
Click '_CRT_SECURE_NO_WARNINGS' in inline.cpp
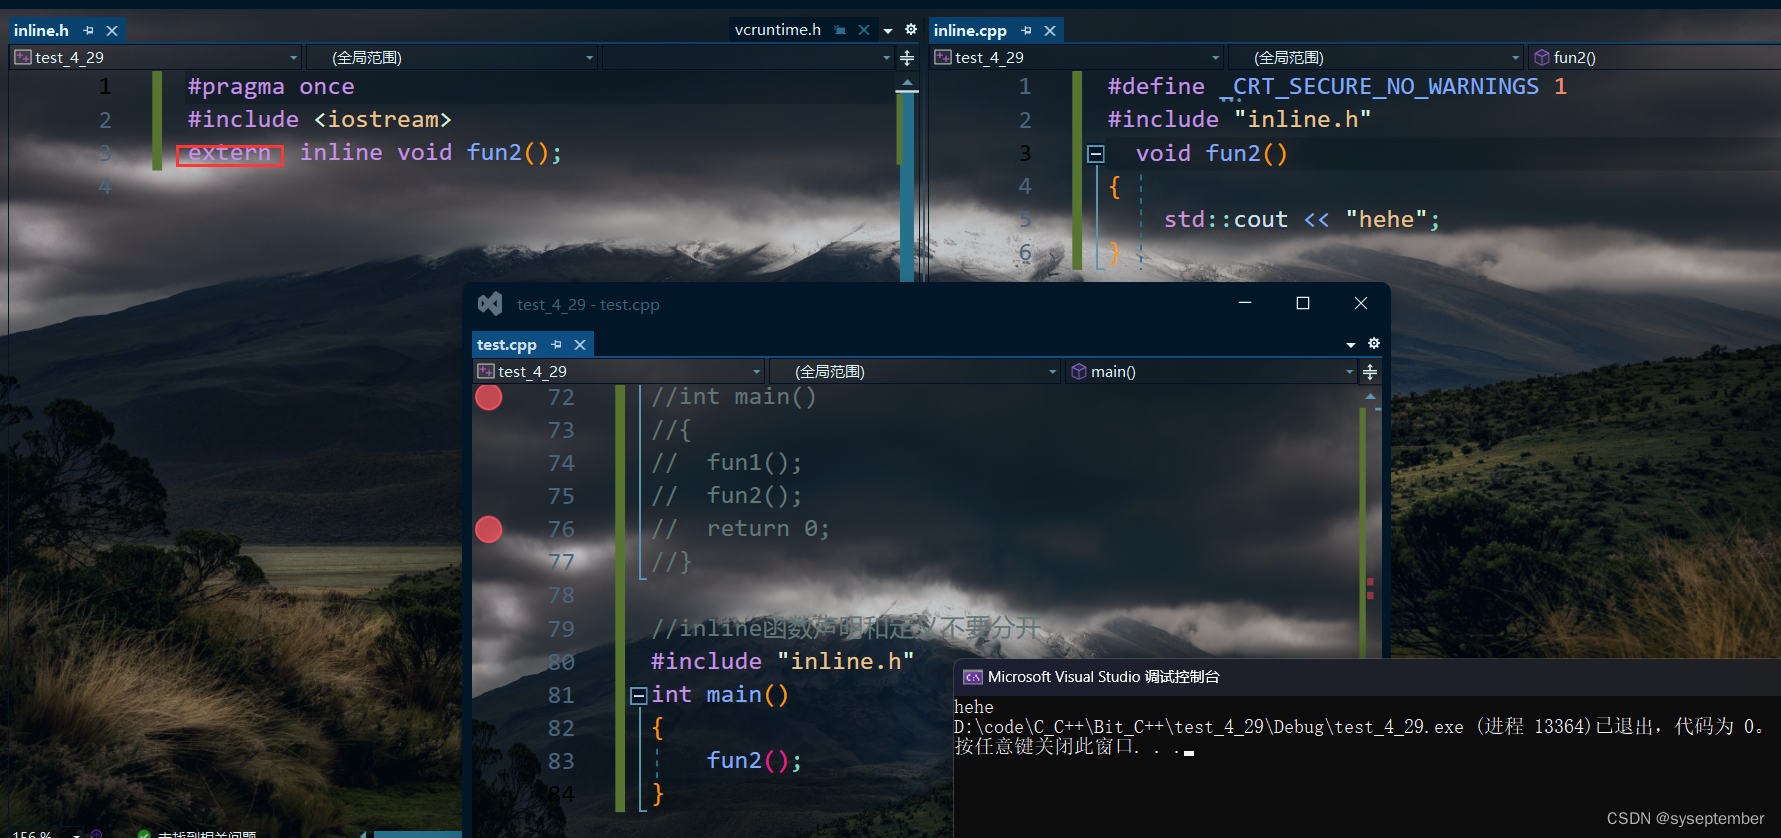point(1380,87)
